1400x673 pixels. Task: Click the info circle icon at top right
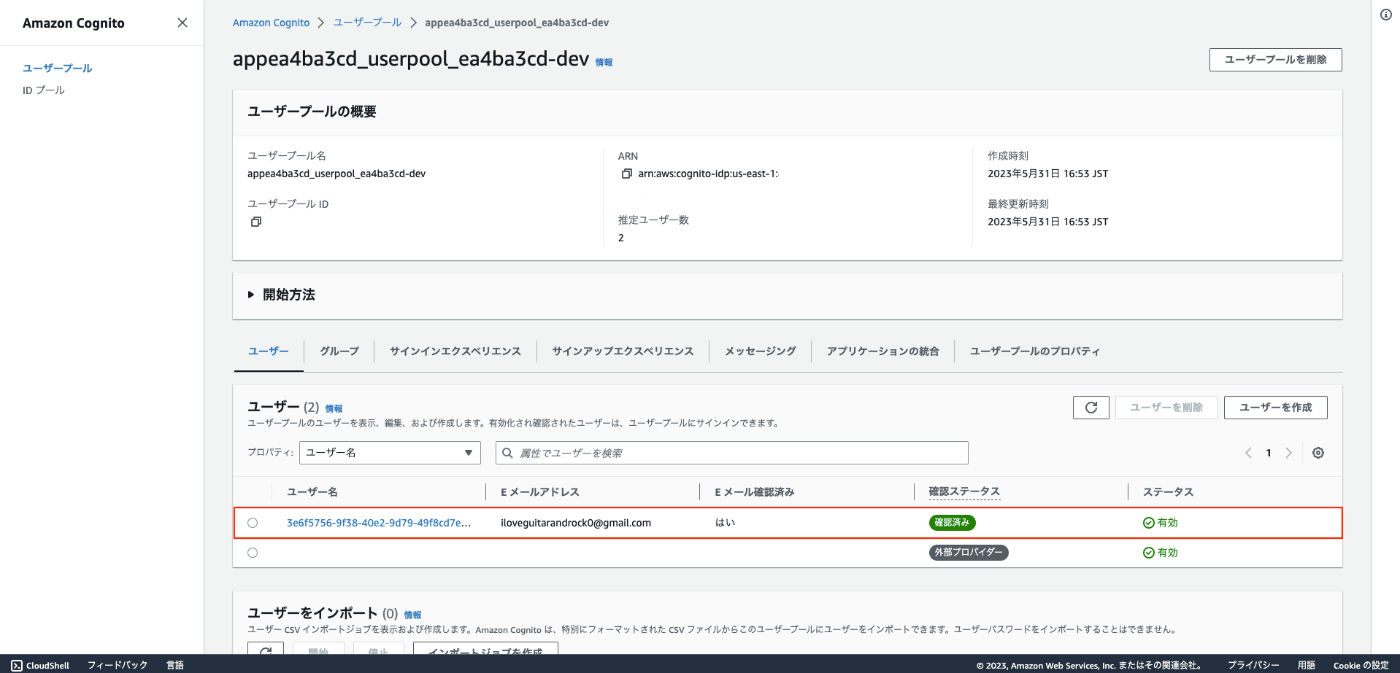click(x=1384, y=14)
